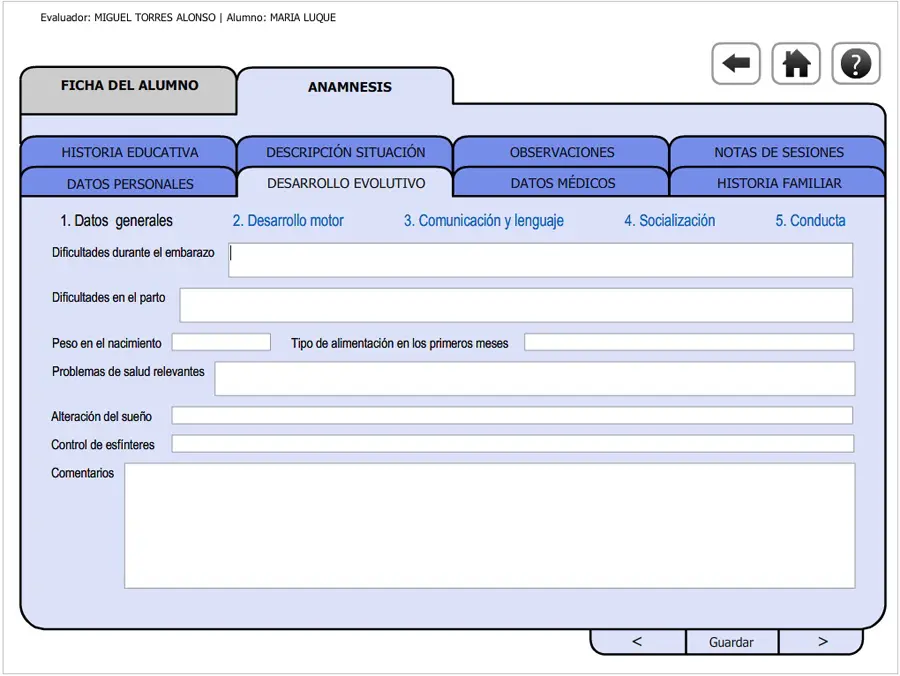This screenshot has height=676, width=900.
Task: Jump to 4. Socialización section
Action: (670, 220)
